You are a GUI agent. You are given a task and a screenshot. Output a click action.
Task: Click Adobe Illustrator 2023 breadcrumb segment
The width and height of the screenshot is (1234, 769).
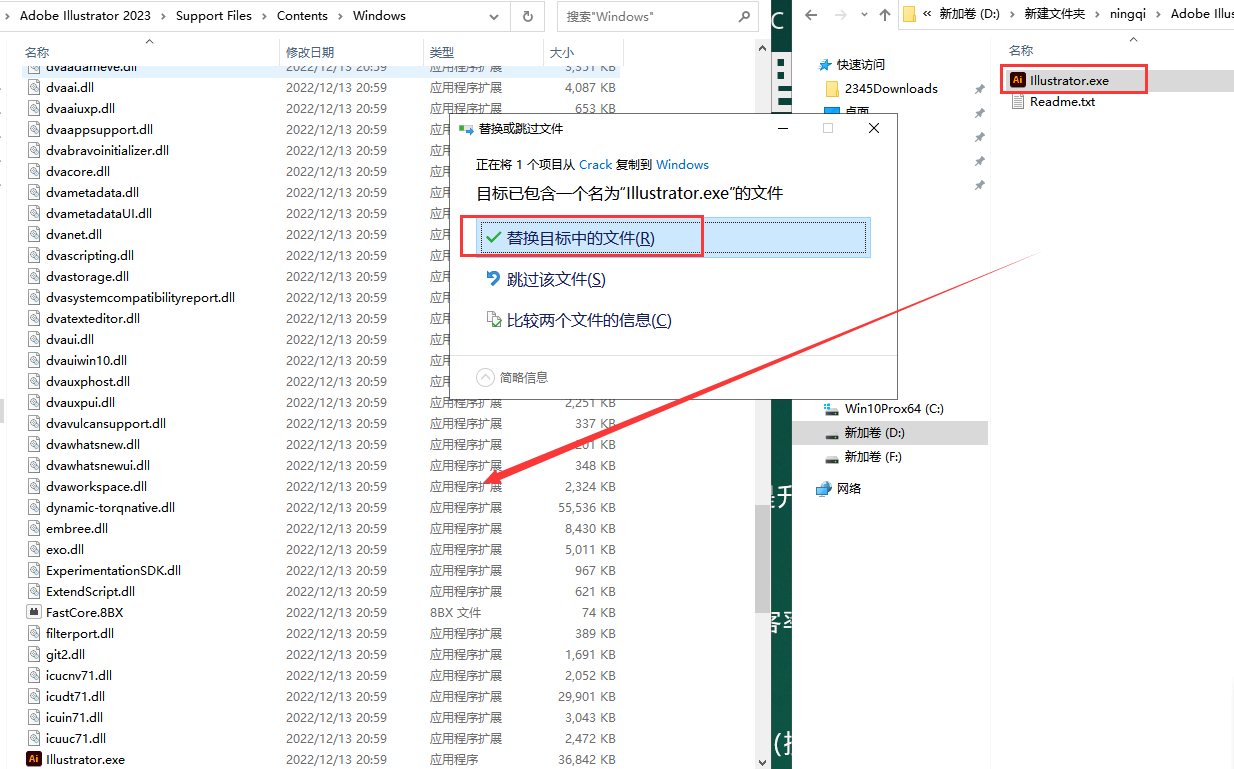83,16
